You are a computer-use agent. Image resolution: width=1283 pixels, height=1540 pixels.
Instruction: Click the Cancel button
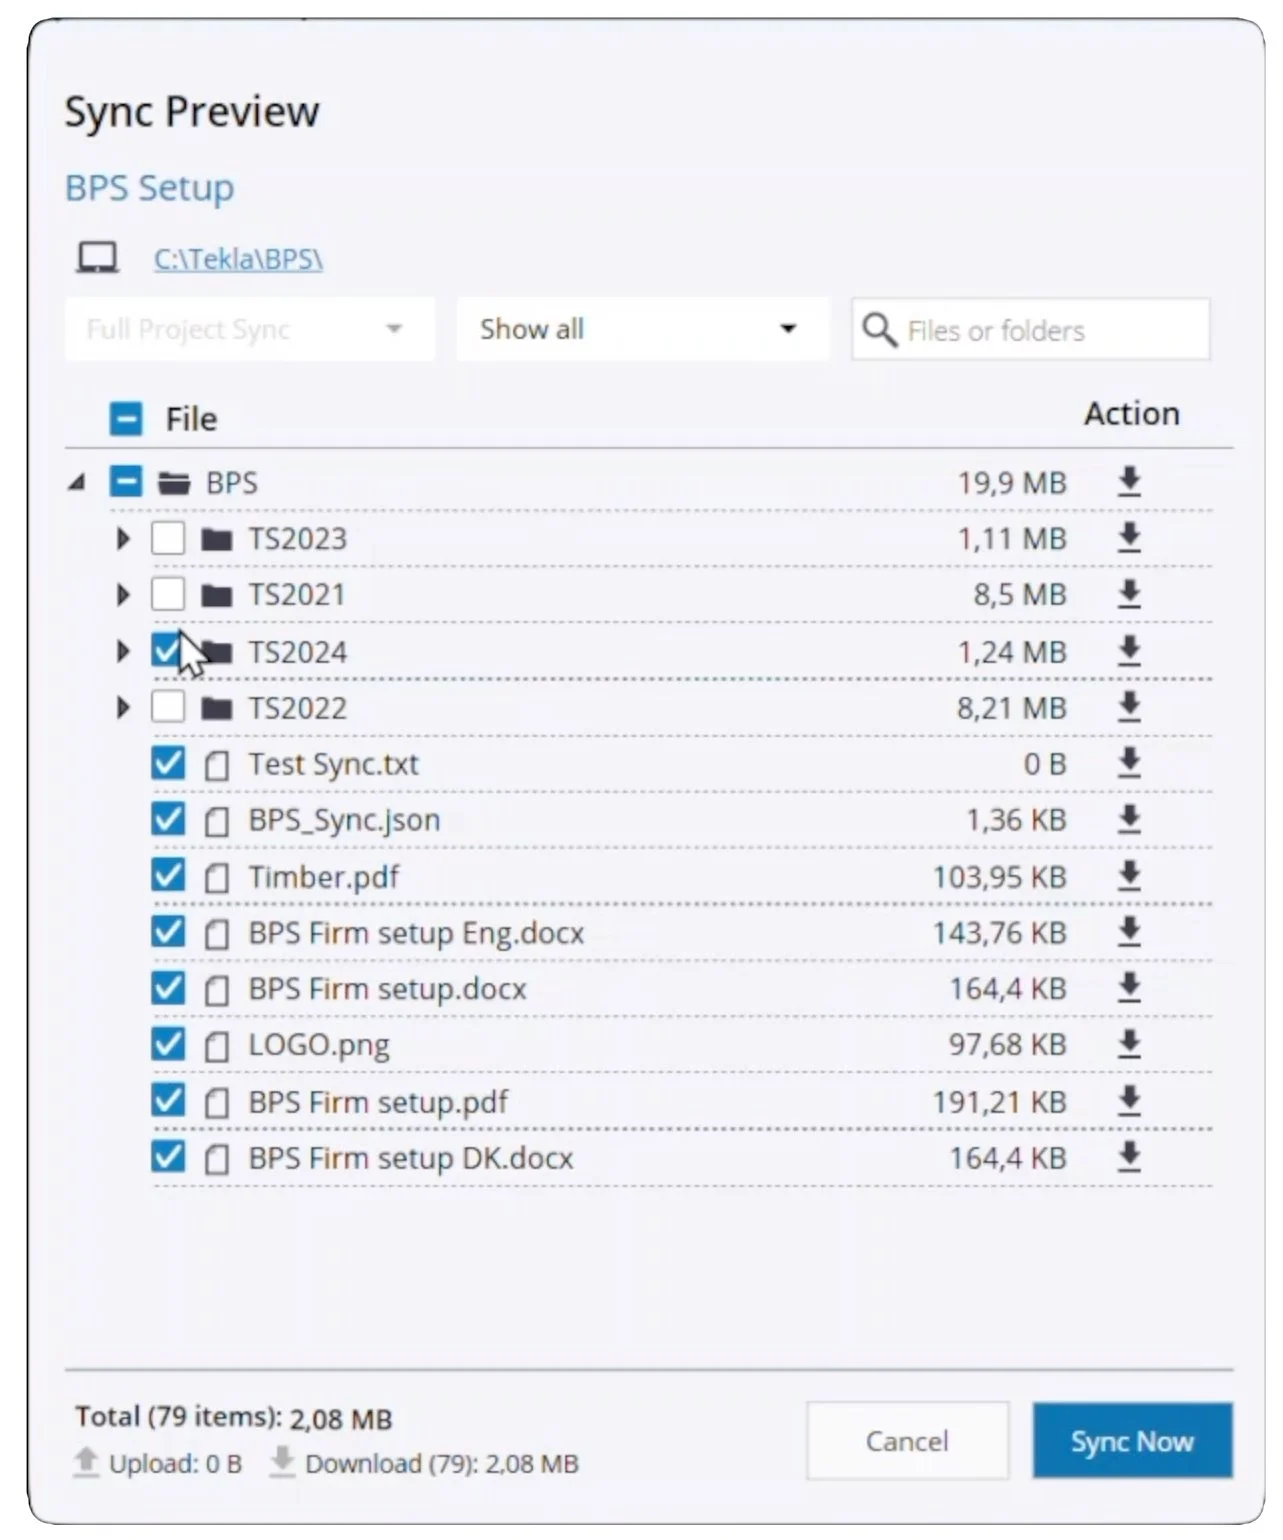coord(907,1440)
